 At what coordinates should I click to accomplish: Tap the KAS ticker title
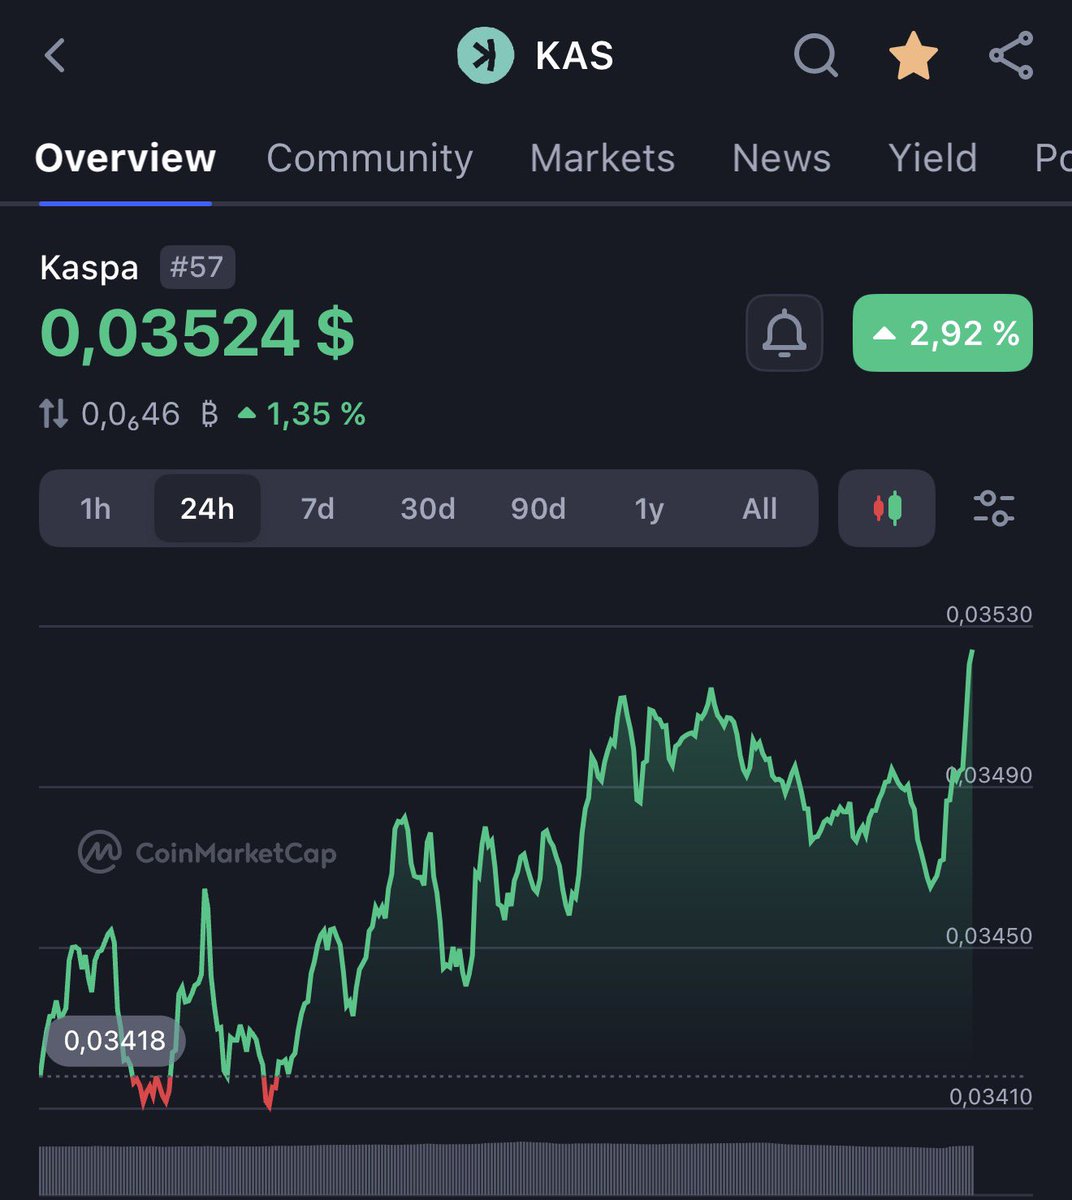pyautogui.click(x=575, y=57)
